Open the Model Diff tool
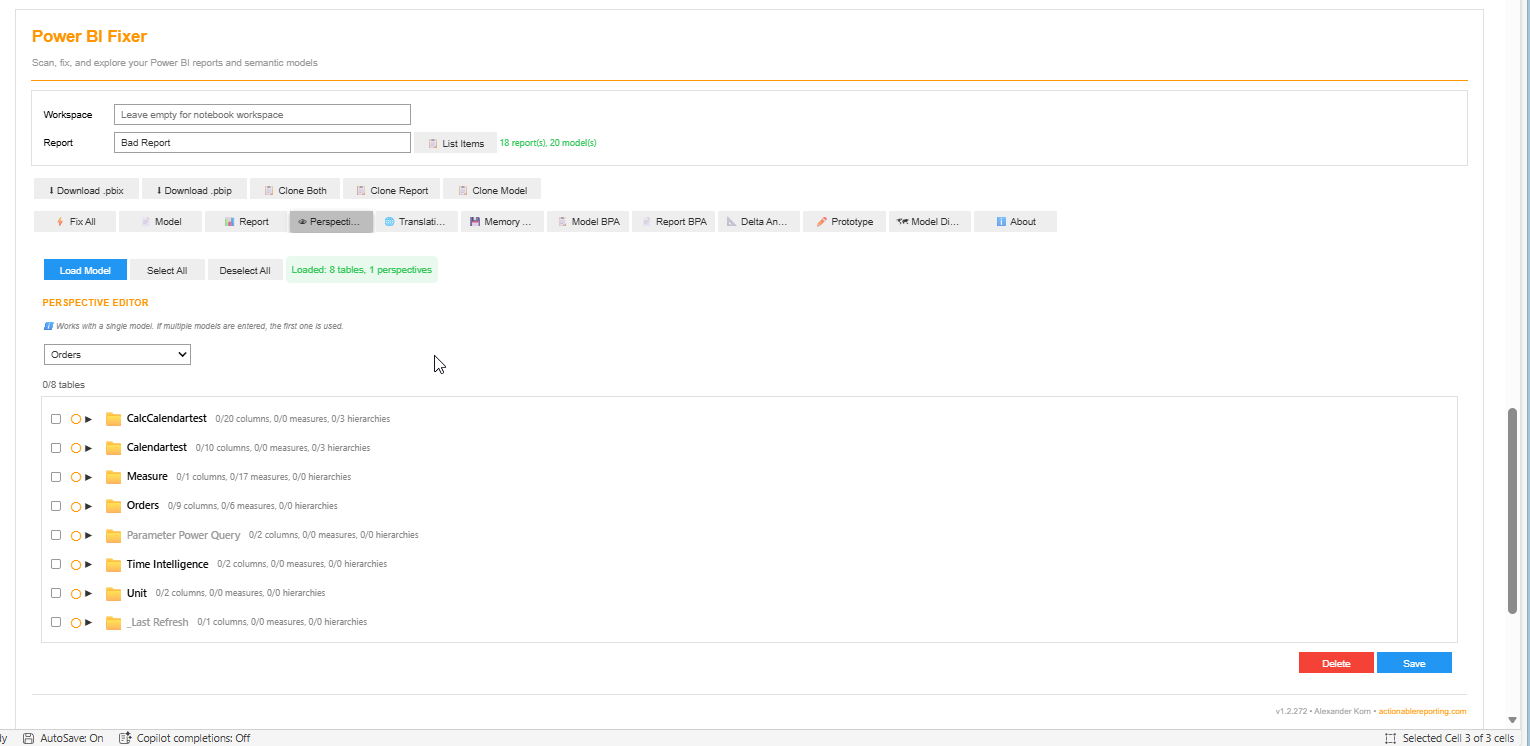 (929, 221)
